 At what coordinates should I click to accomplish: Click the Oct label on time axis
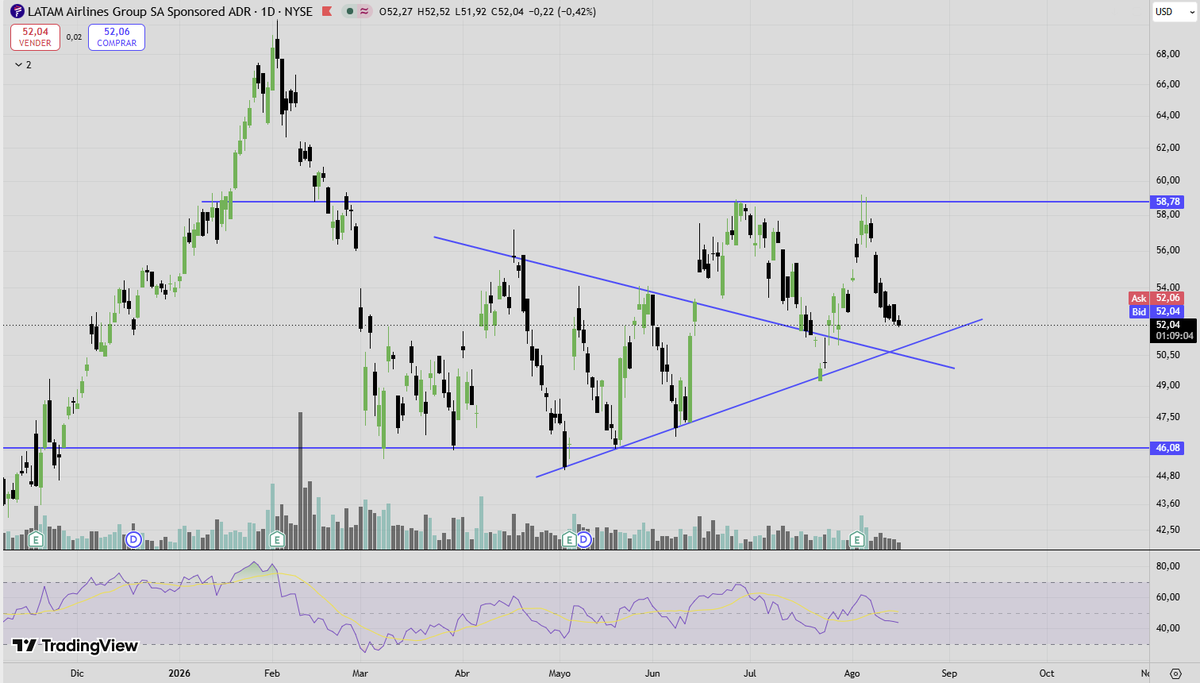[x=1046, y=673]
